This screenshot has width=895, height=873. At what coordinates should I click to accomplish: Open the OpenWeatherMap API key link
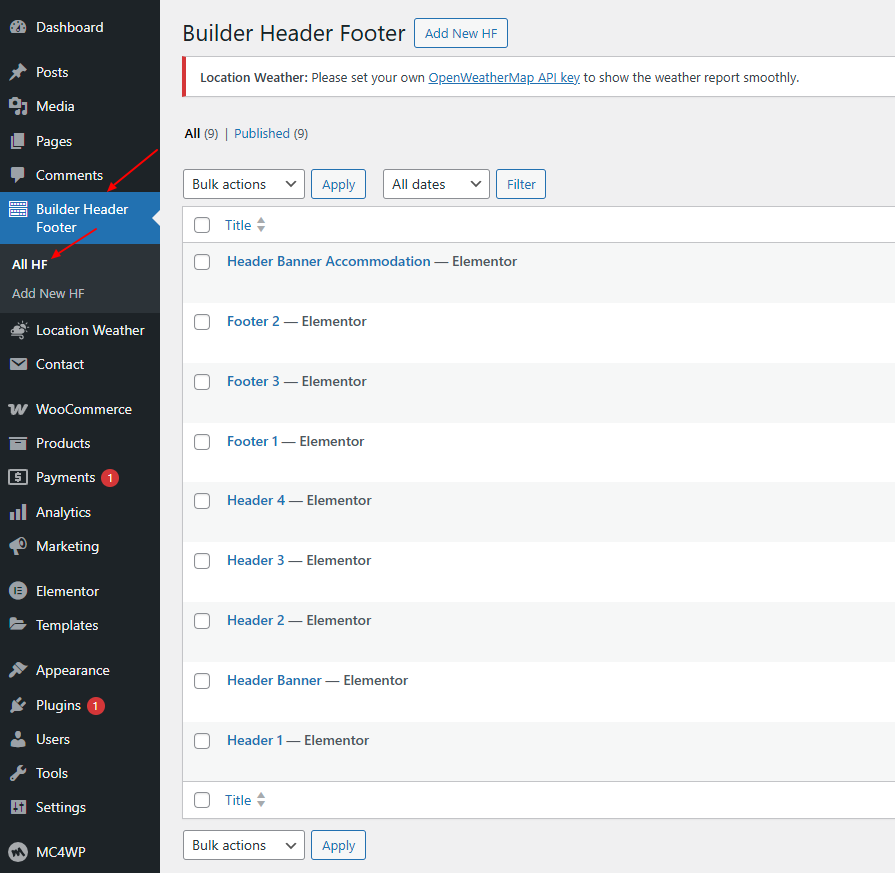point(504,77)
